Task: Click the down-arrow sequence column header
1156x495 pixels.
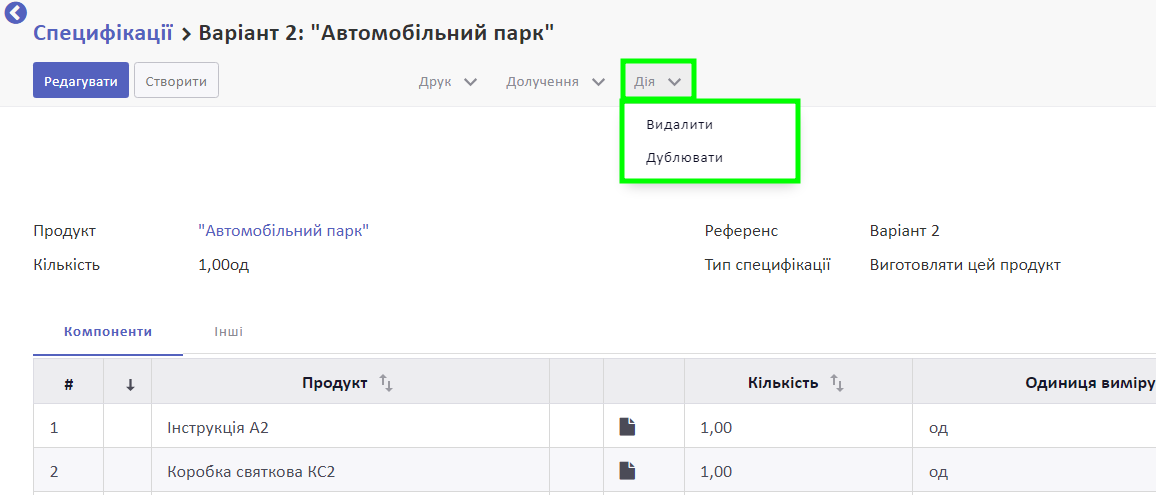Action: [x=130, y=384]
